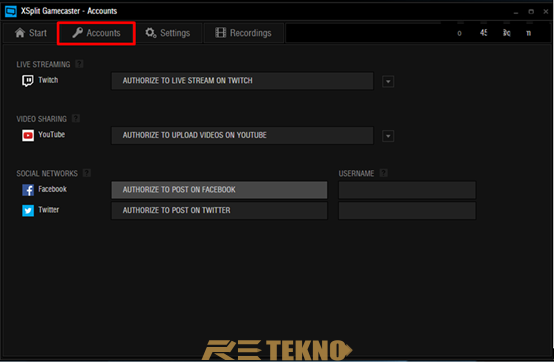Click the SOCIAL NETWORKS section heading
The height and width of the screenshot is (363, 554).
pos(47,173)
